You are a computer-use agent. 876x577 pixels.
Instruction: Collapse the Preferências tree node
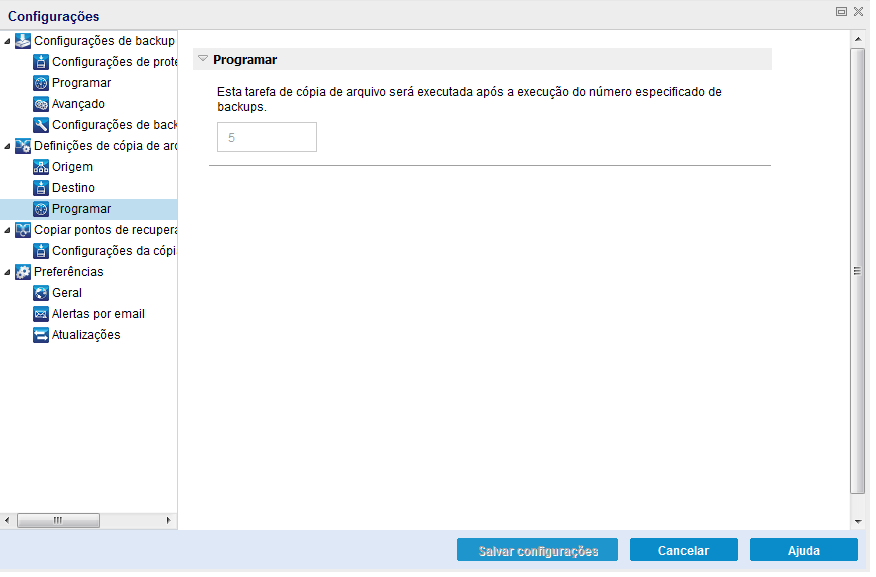(7, 273)
